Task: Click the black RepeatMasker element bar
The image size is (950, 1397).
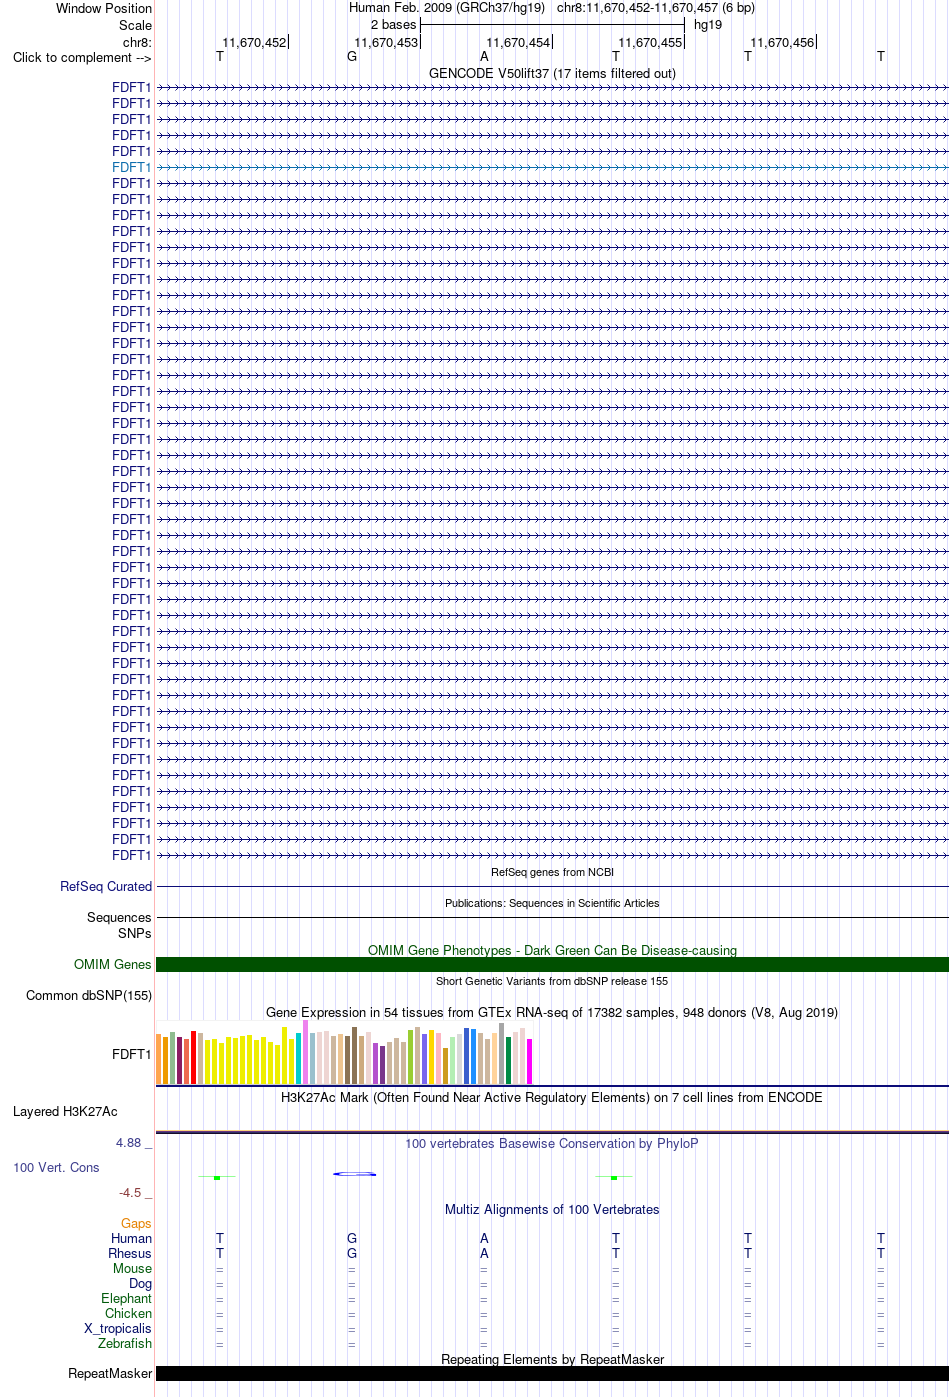Action: (552, 1374)
